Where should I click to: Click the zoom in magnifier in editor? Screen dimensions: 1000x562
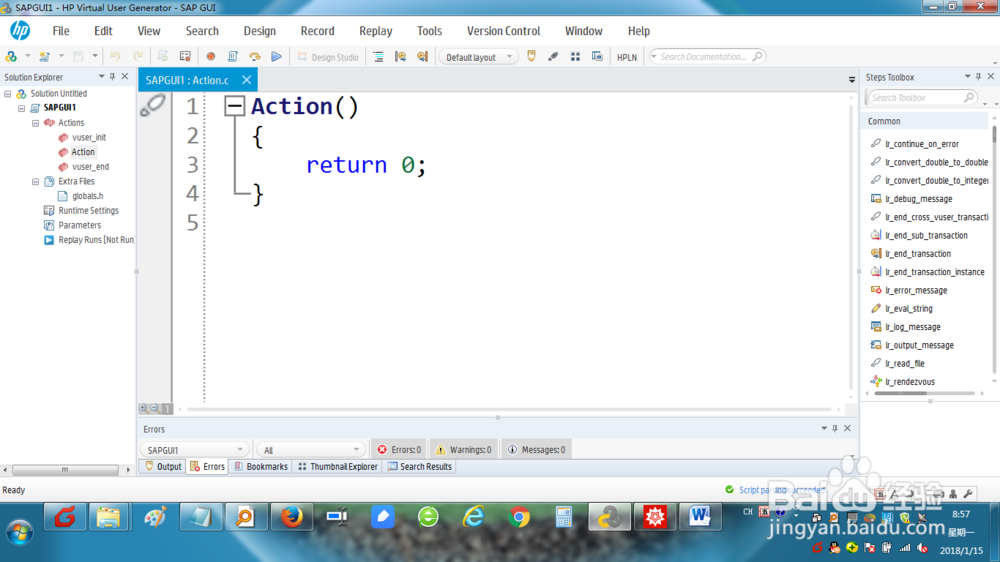click(143, 408)
